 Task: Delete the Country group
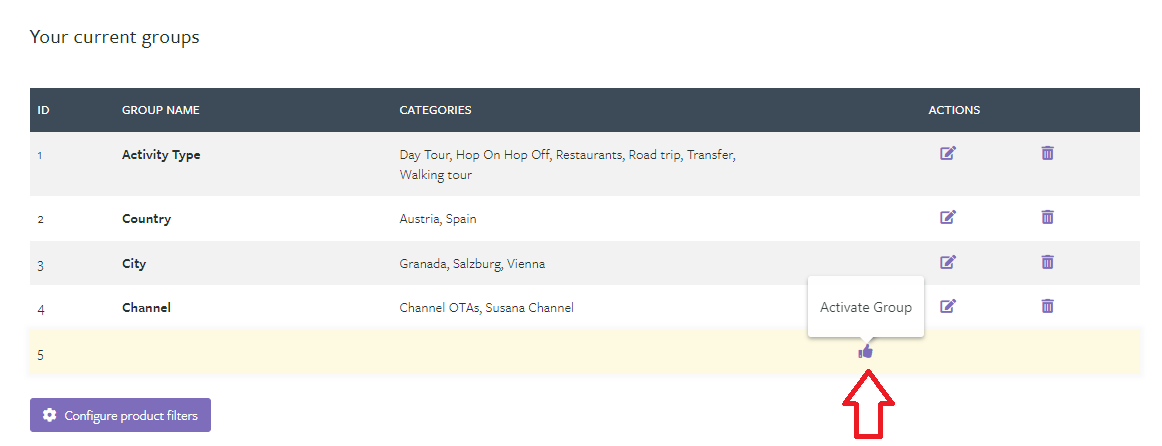click(1047, 217)
